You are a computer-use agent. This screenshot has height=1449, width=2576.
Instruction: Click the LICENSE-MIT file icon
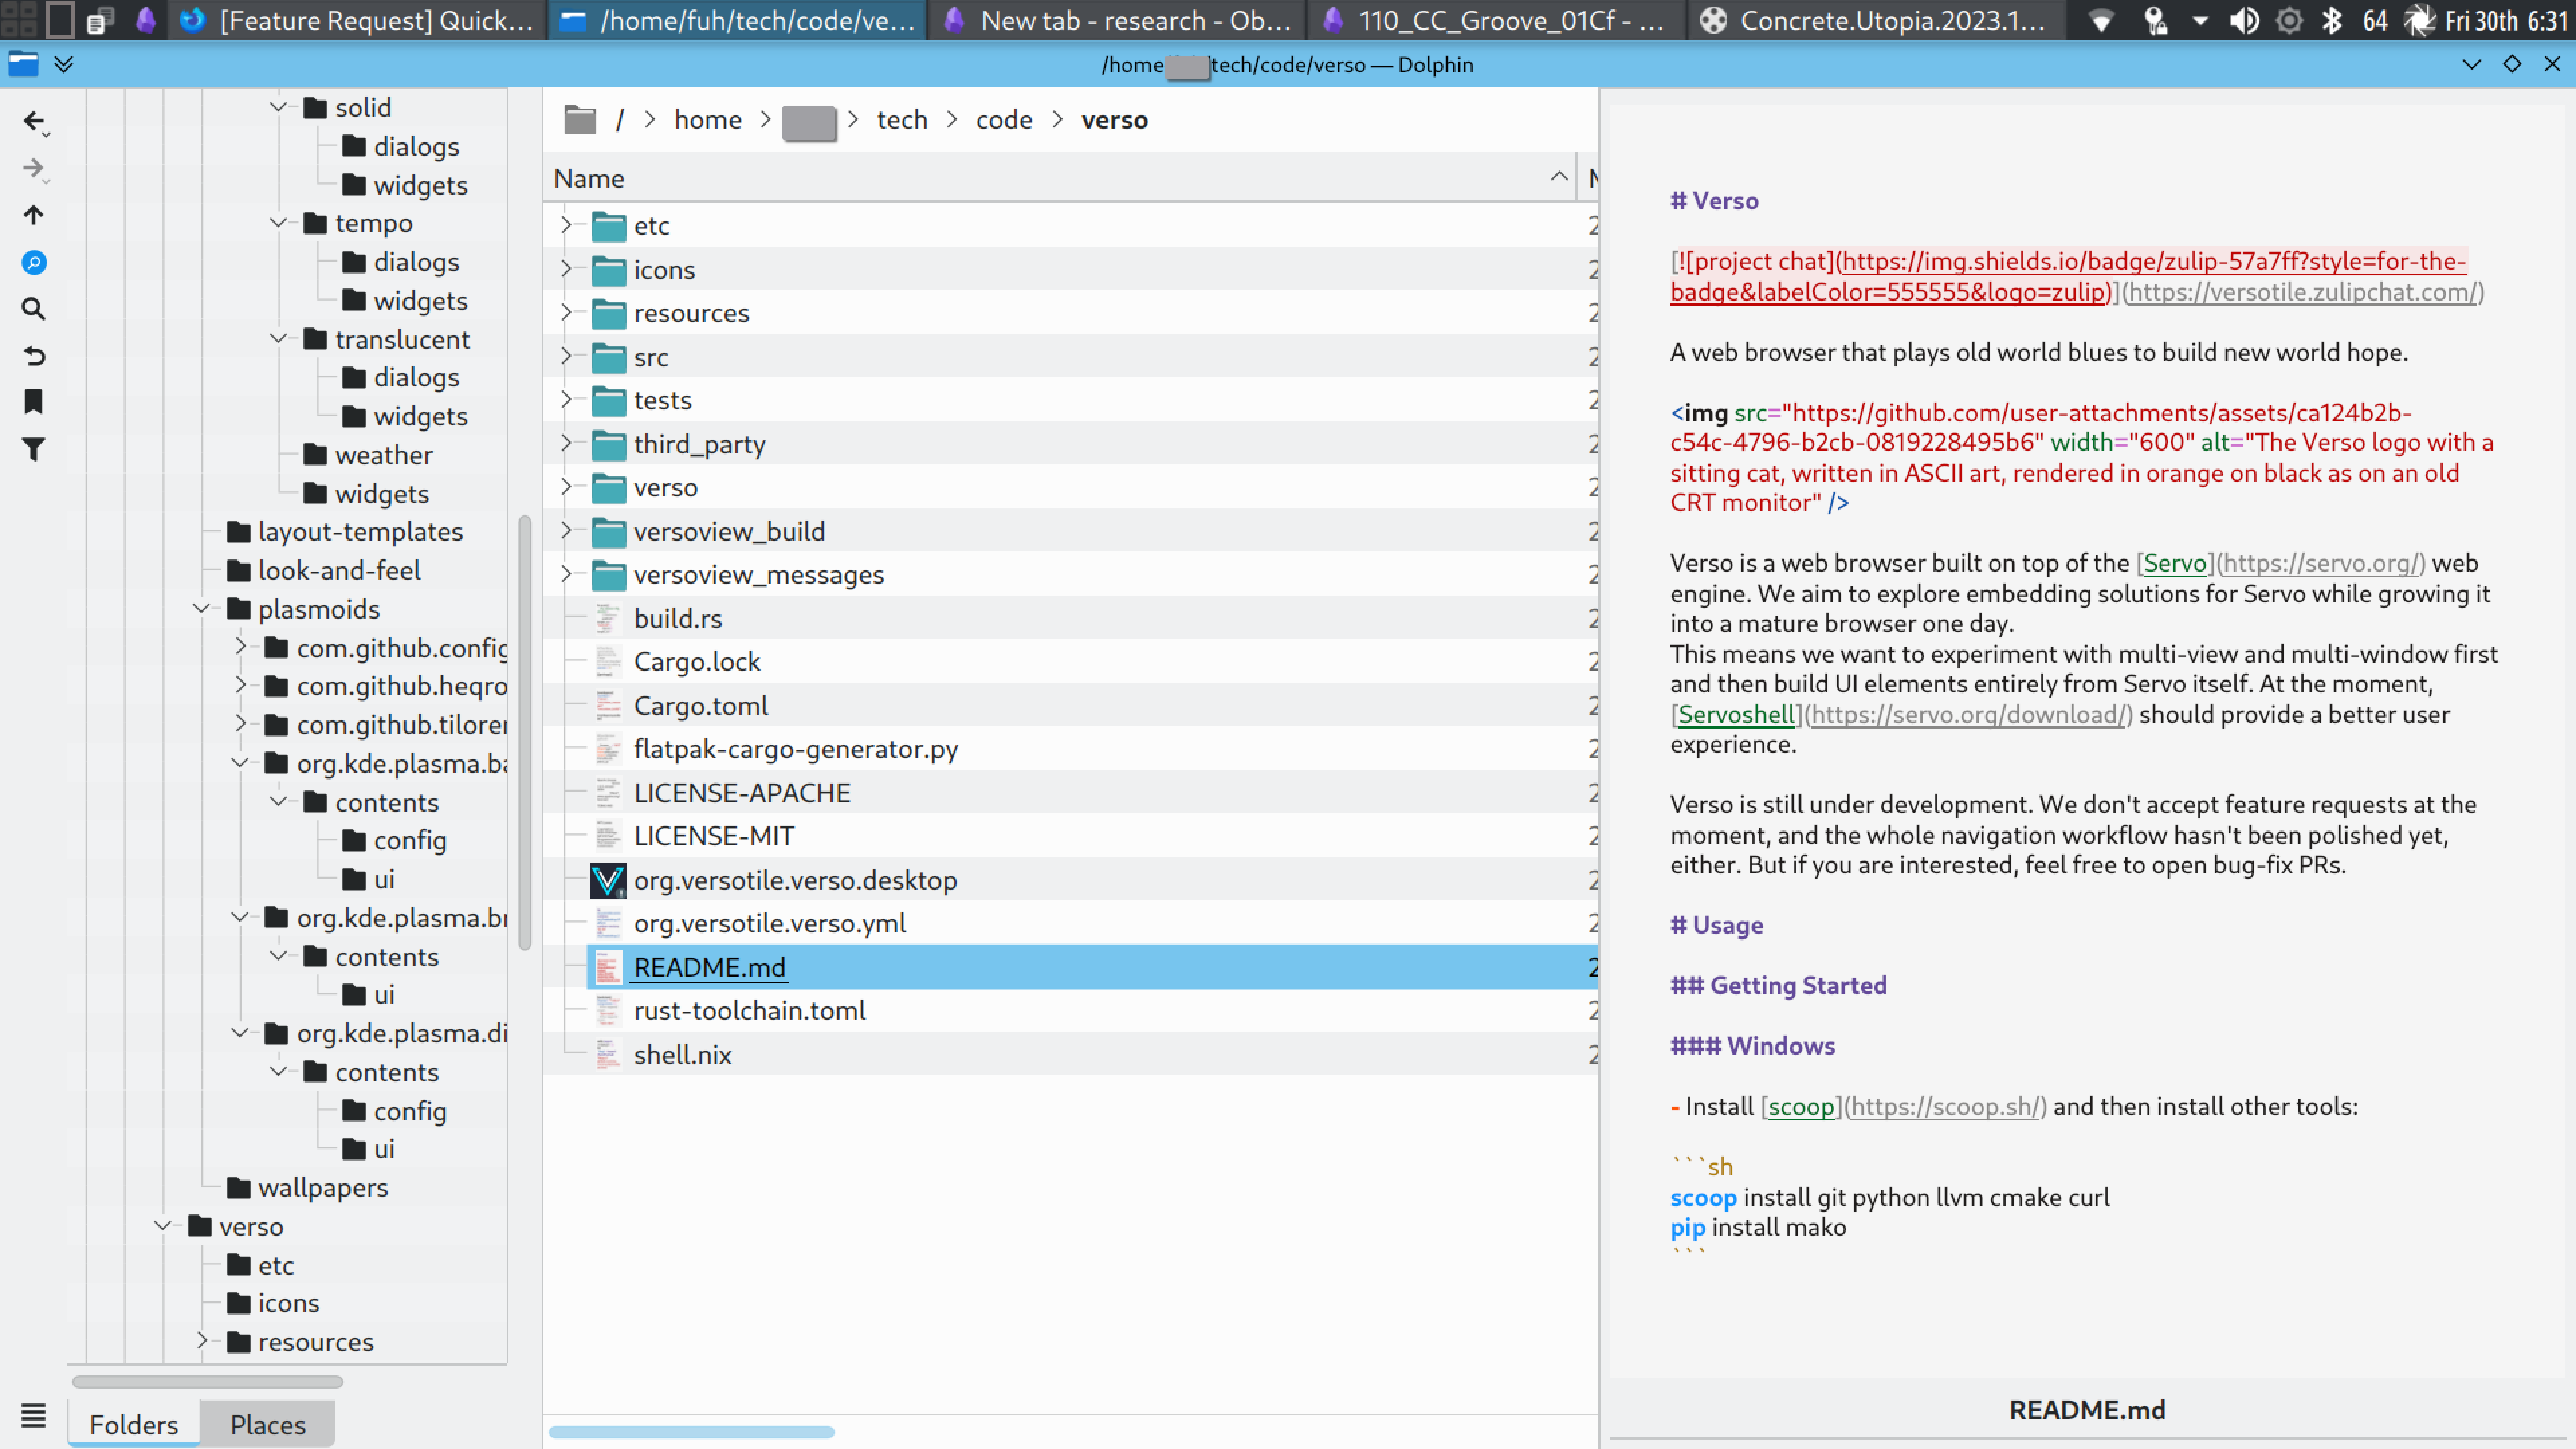[607, 836]
